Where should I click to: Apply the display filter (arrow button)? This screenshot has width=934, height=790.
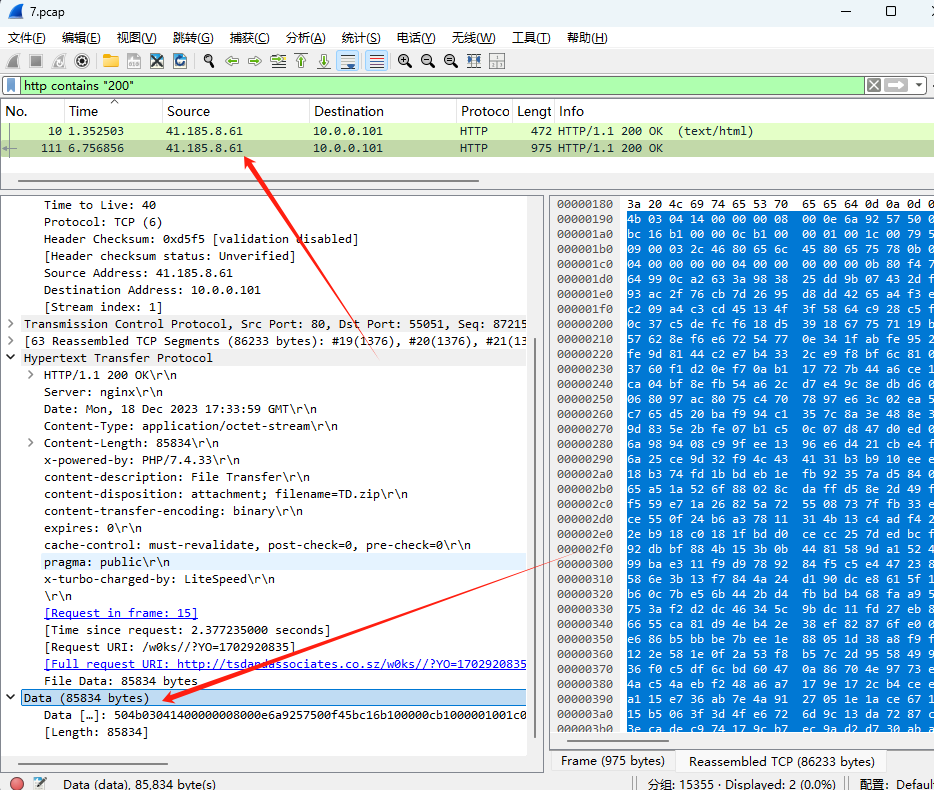(x=896, y=85)
